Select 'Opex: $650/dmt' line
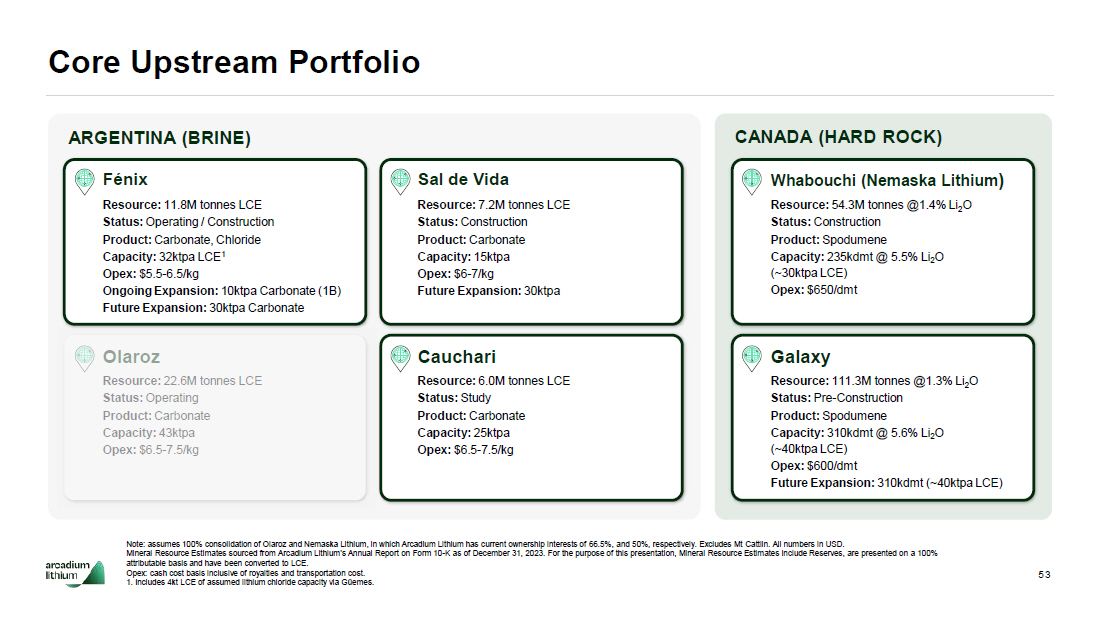 point(814,290)
